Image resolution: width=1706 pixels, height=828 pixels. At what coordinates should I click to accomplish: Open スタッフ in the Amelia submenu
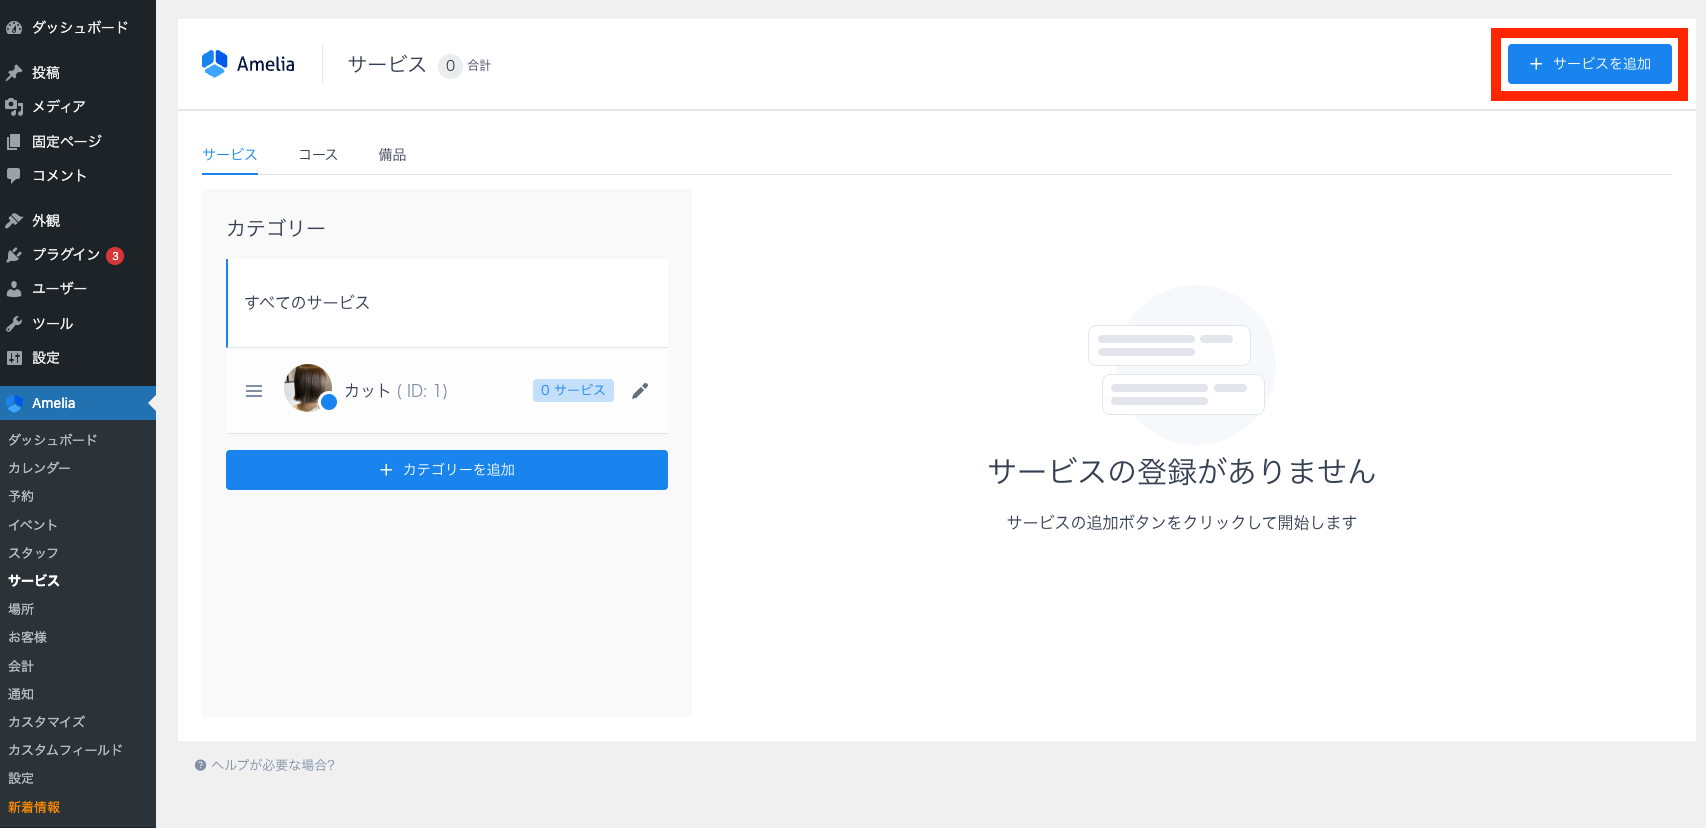click(33, 553)
